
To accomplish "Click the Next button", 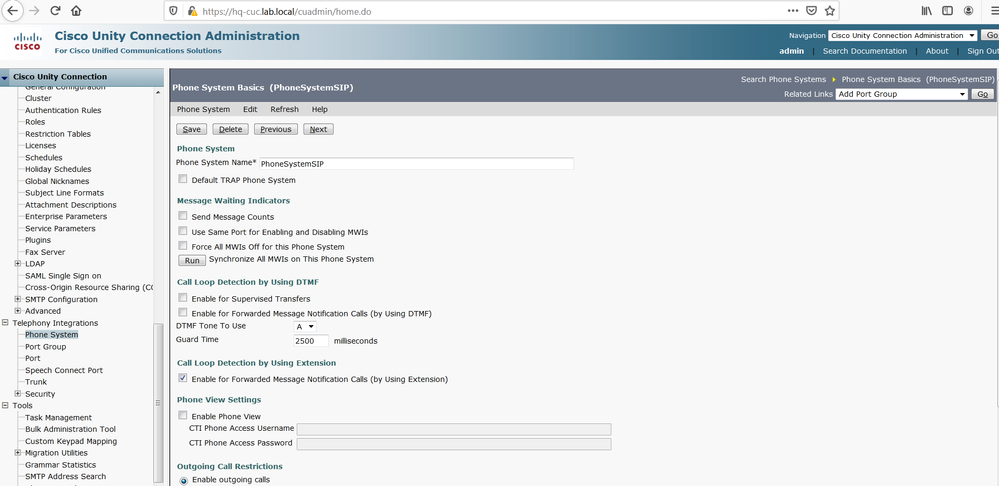I will [x=319, y=129].
